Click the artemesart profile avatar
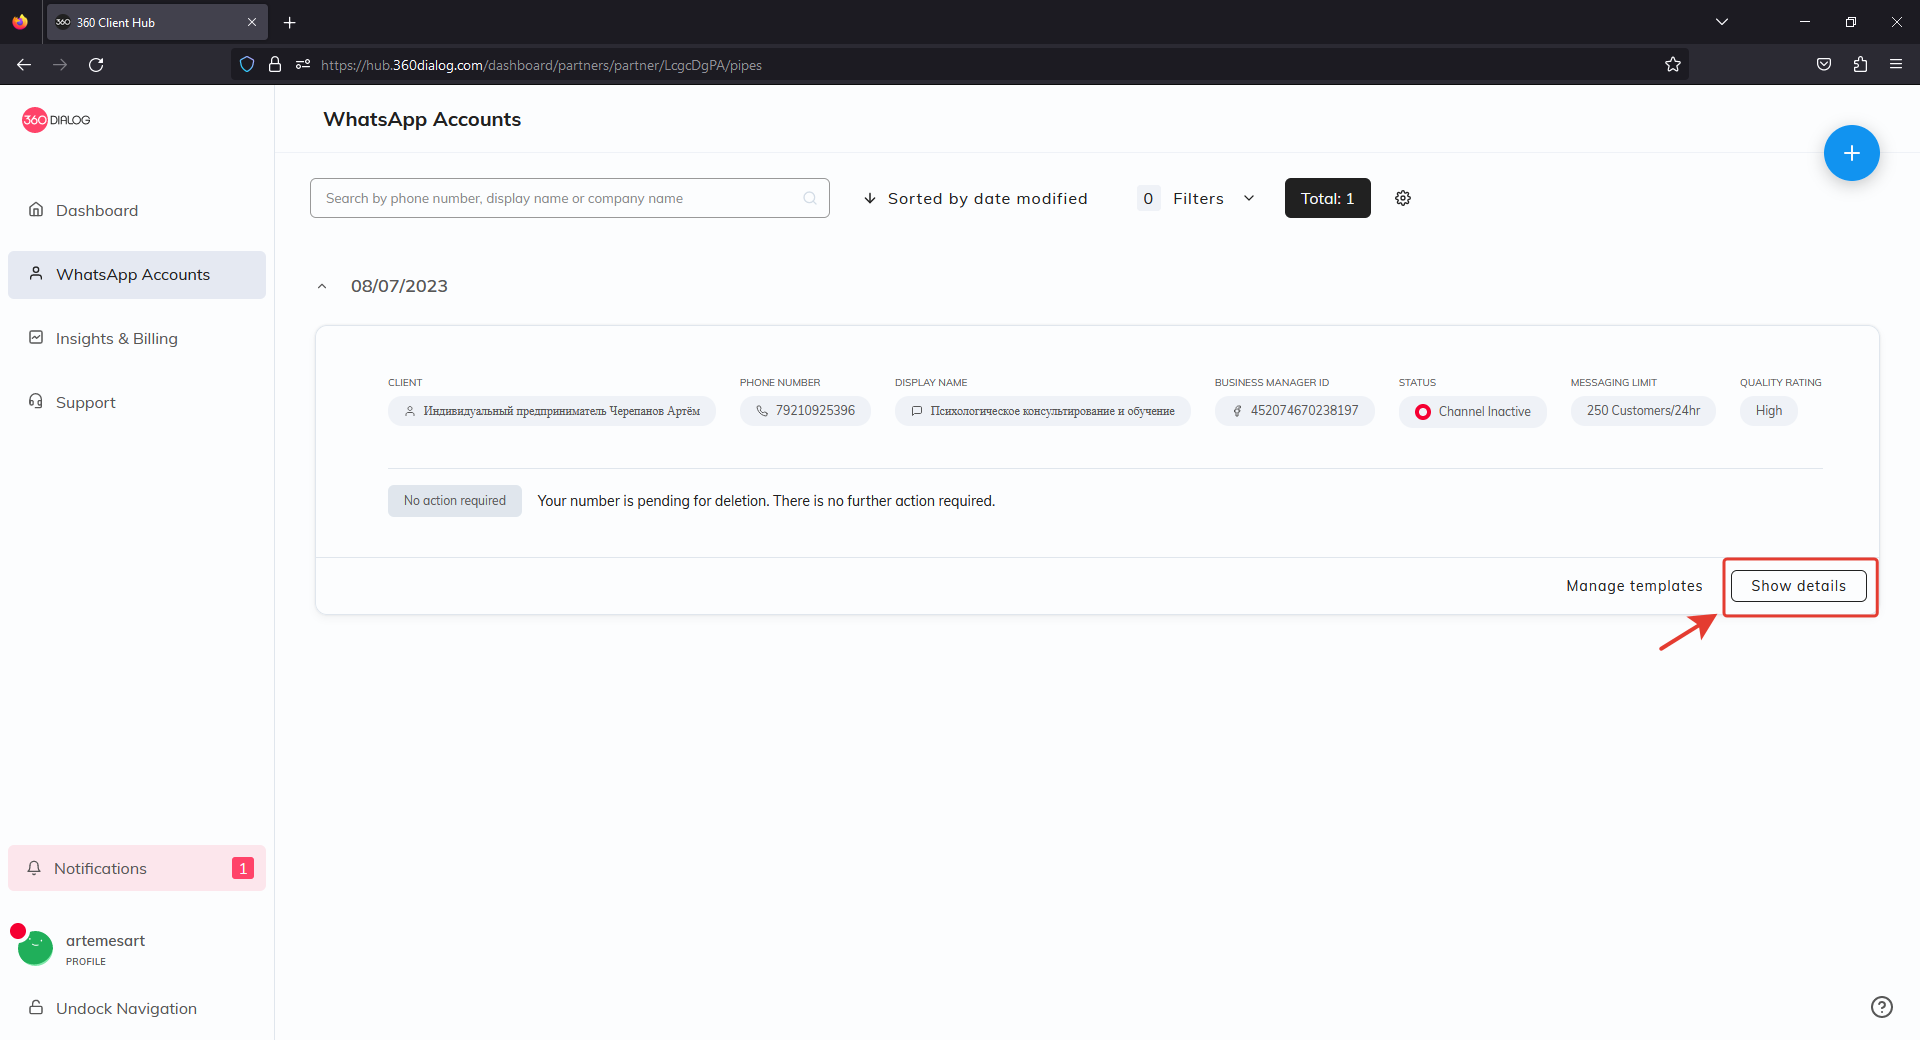Viewport: 1920px width, 1040px height. click(x=35, y=947)
